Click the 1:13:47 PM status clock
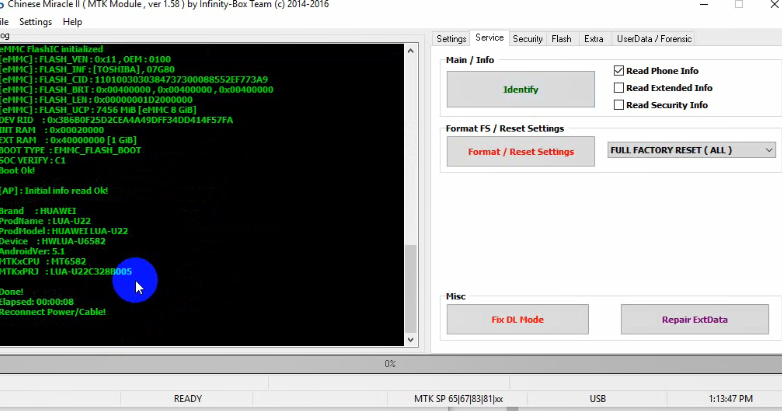The image size is (782, 411). 731,399
